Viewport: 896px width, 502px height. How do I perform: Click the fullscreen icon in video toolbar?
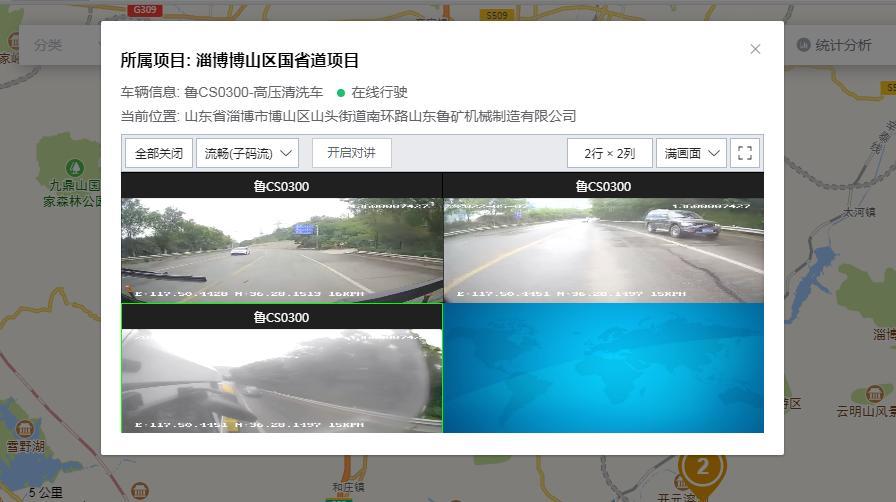tap(744, 153)
